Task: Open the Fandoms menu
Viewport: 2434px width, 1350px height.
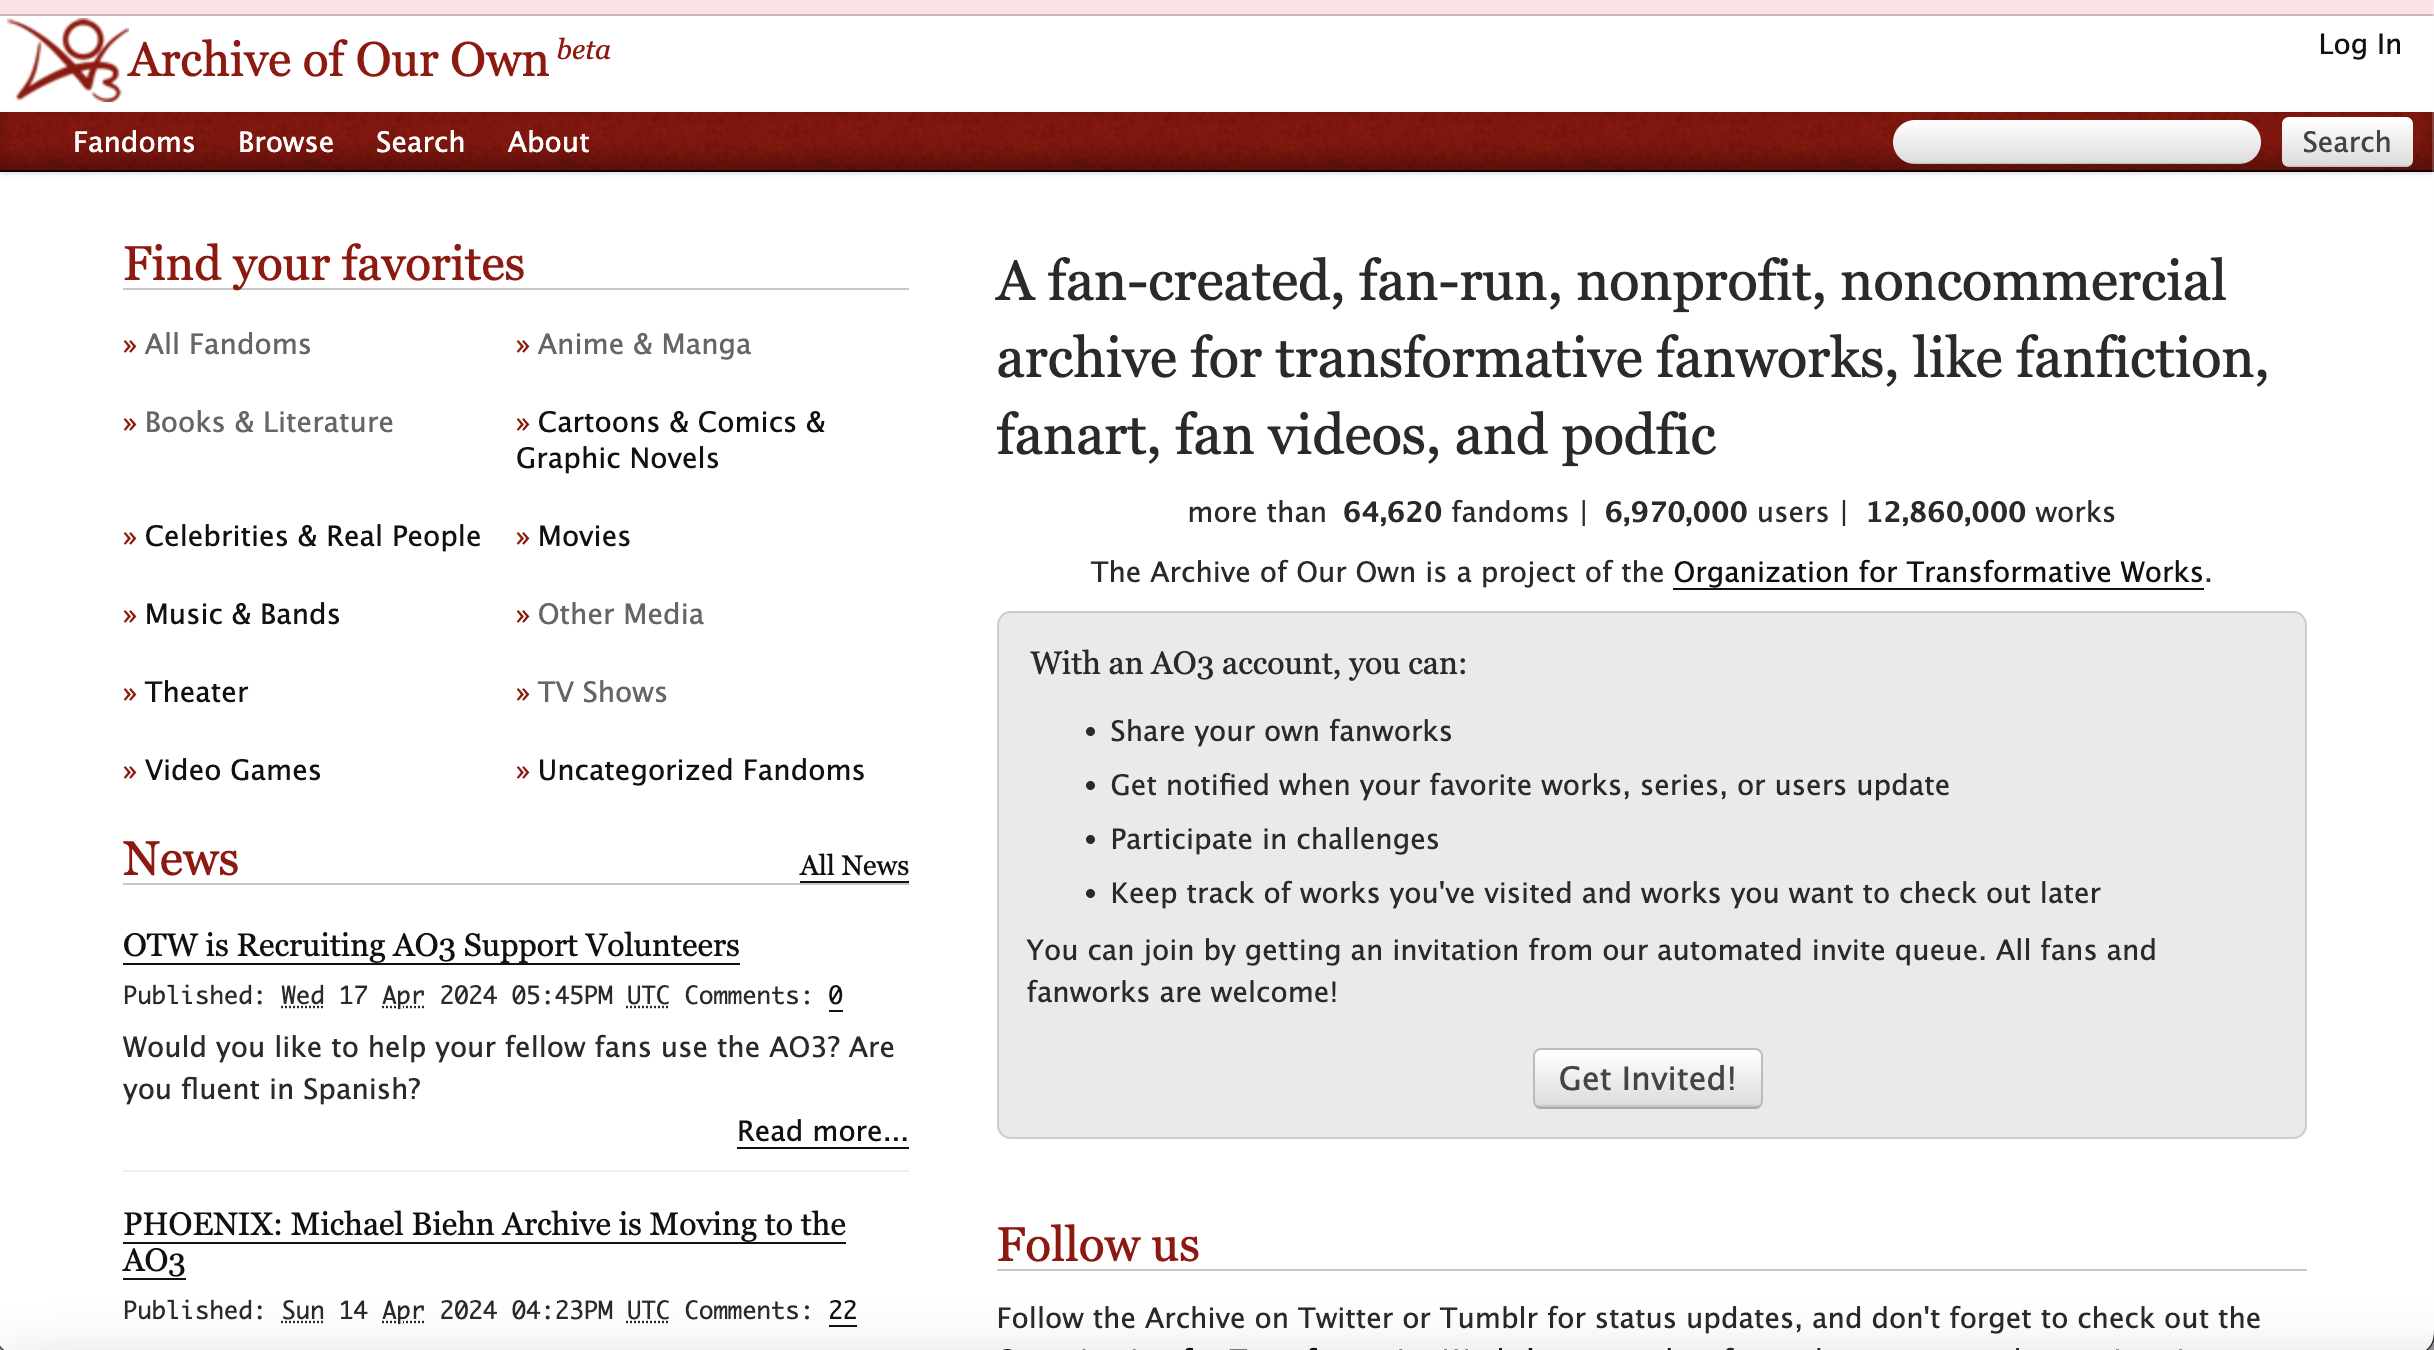Action: click(x=134, y=142)
